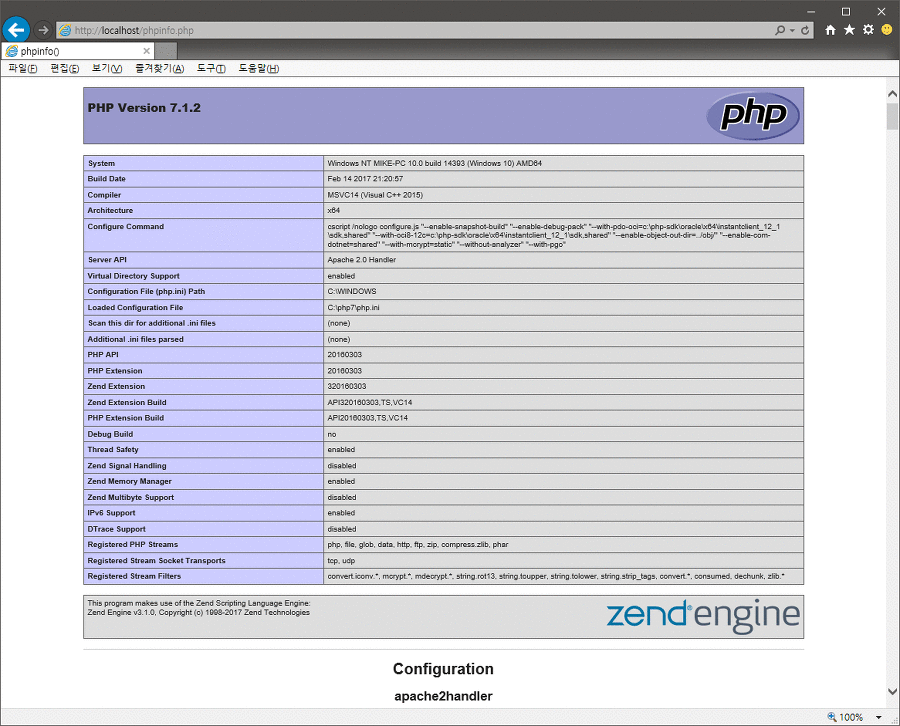Image resolution: width=900 pixels, height=726 pixels.
Task: Click the Zend Engine v3.1.0 copyright text
Action: (x=199, y=612)
